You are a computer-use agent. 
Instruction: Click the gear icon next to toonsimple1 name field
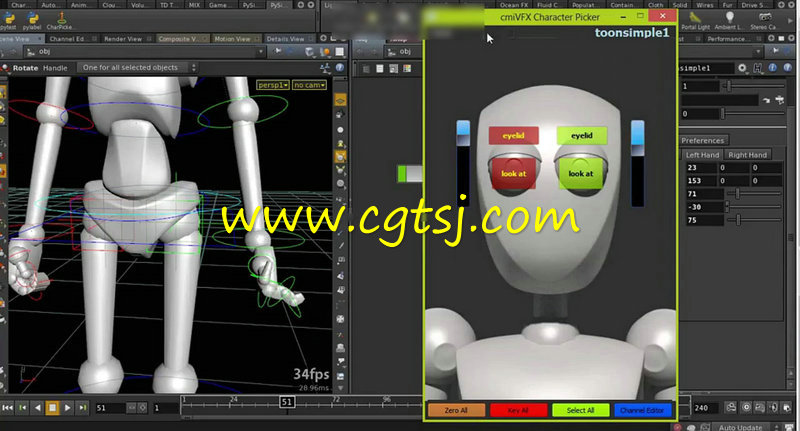pos(742,68)
